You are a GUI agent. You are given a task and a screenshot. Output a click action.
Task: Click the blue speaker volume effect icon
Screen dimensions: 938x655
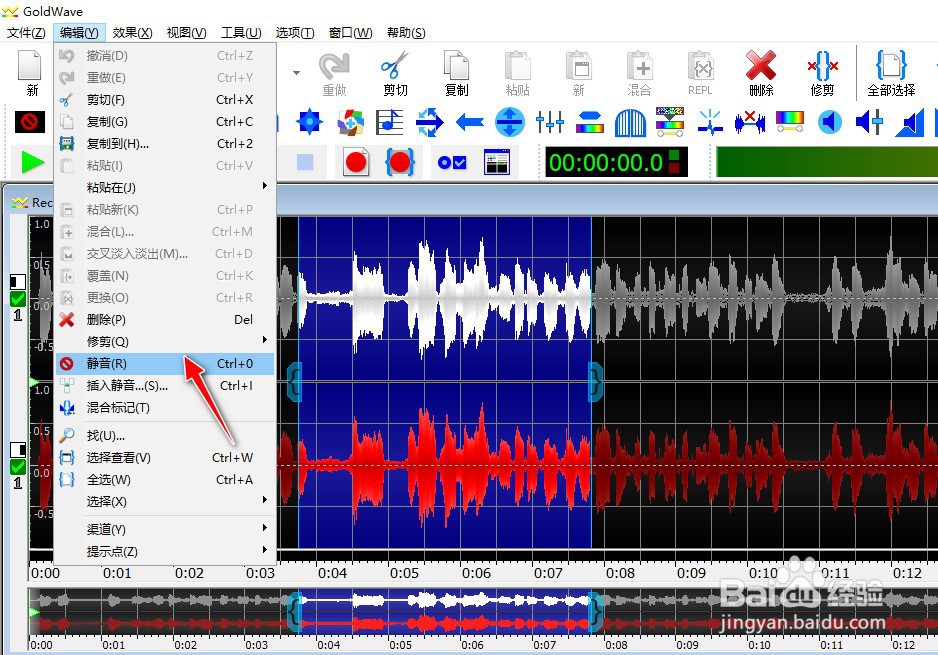point(830,122)
